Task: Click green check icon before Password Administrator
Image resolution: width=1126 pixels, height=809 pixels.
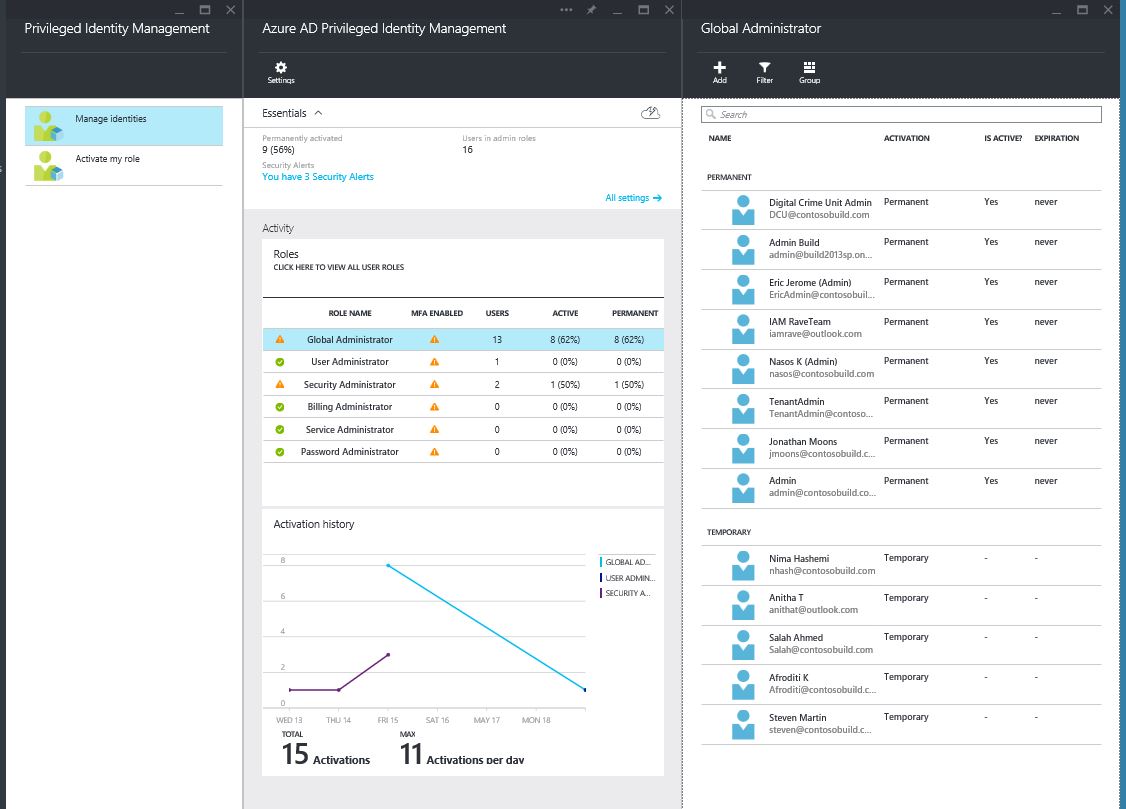Action: tap(280, 452)
